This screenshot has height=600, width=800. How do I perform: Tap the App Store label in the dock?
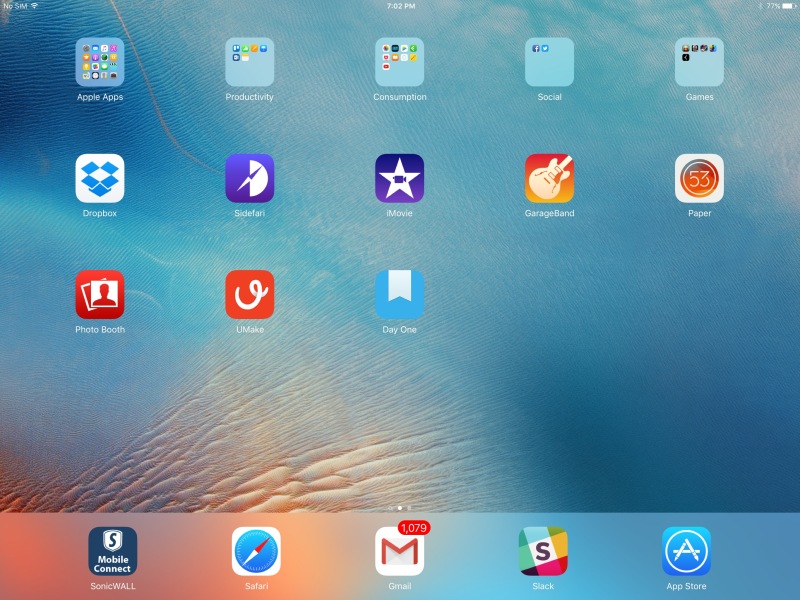point(686,586)
